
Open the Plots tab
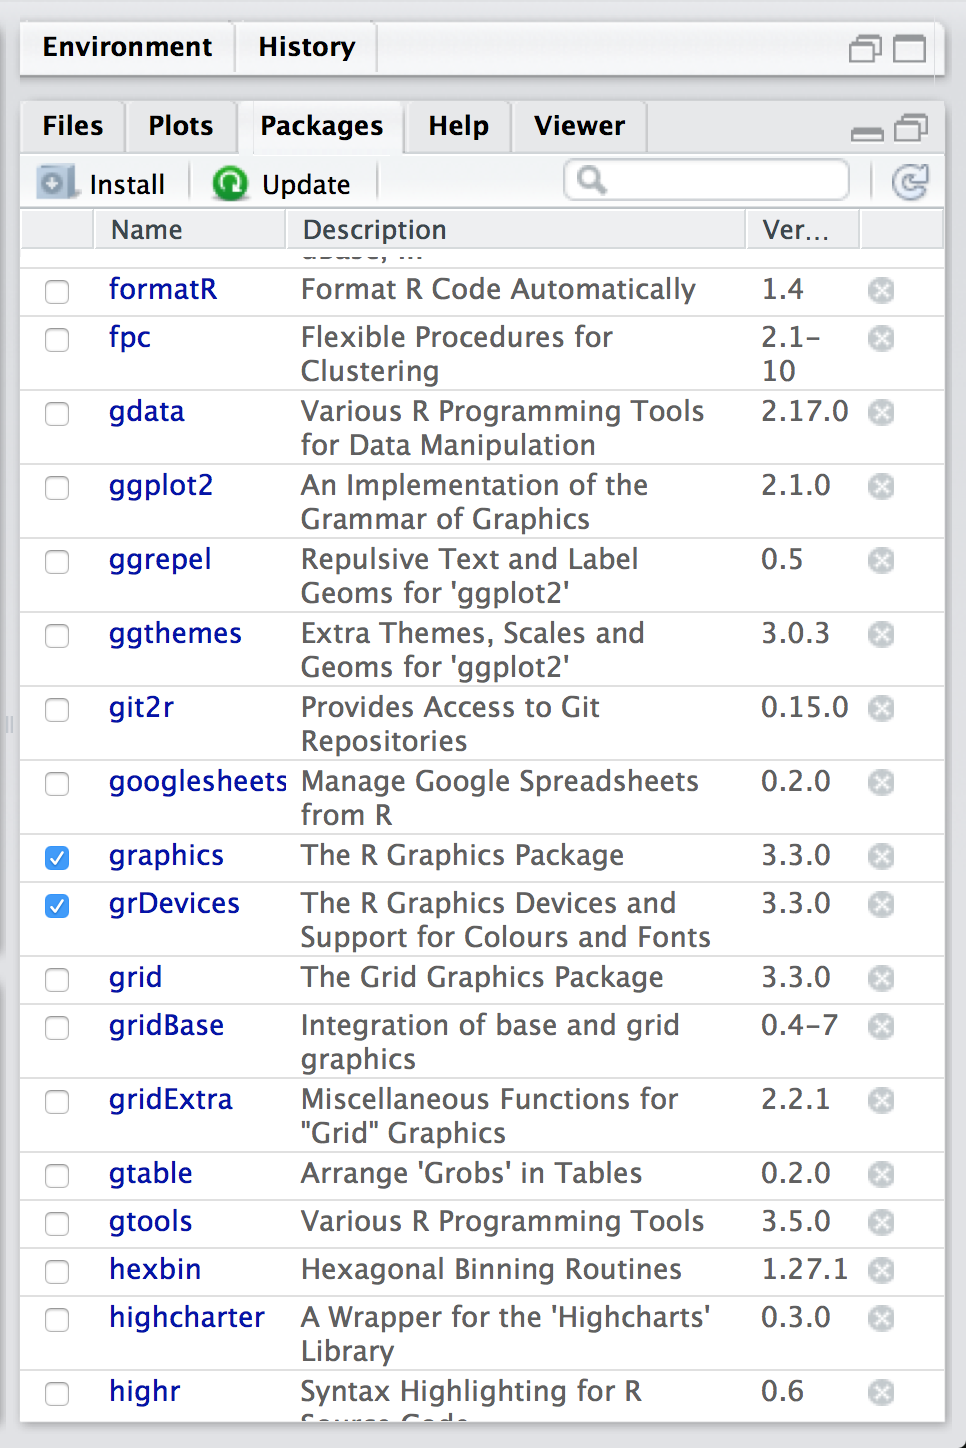pyautogui.click(x=180, y=126)
